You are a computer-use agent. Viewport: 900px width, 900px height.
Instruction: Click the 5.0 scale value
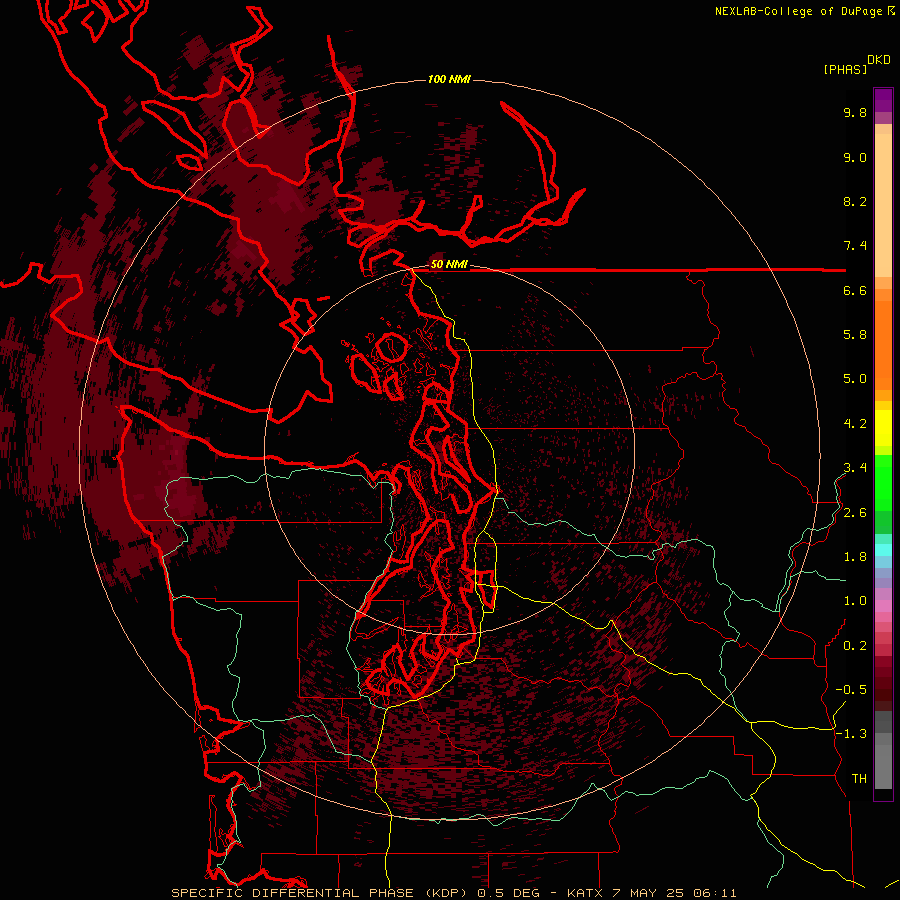(x=855, y=379)
